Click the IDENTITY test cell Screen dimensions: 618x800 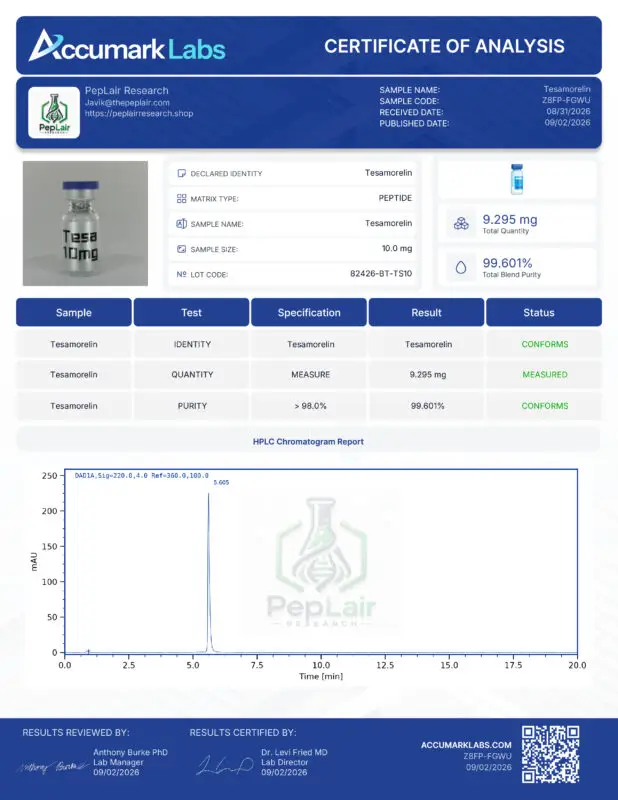[x=192, y=344]
